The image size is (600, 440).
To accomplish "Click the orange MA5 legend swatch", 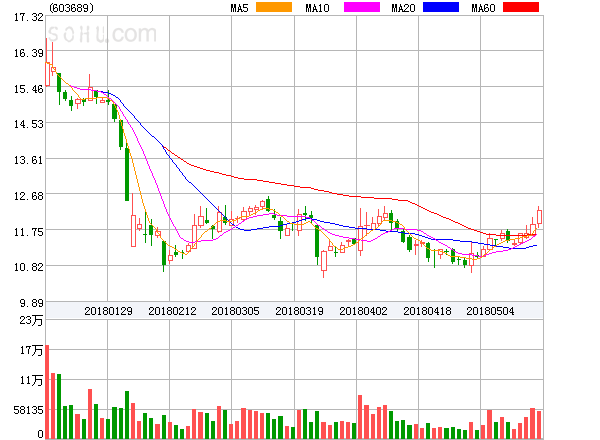I will (274, 7).
